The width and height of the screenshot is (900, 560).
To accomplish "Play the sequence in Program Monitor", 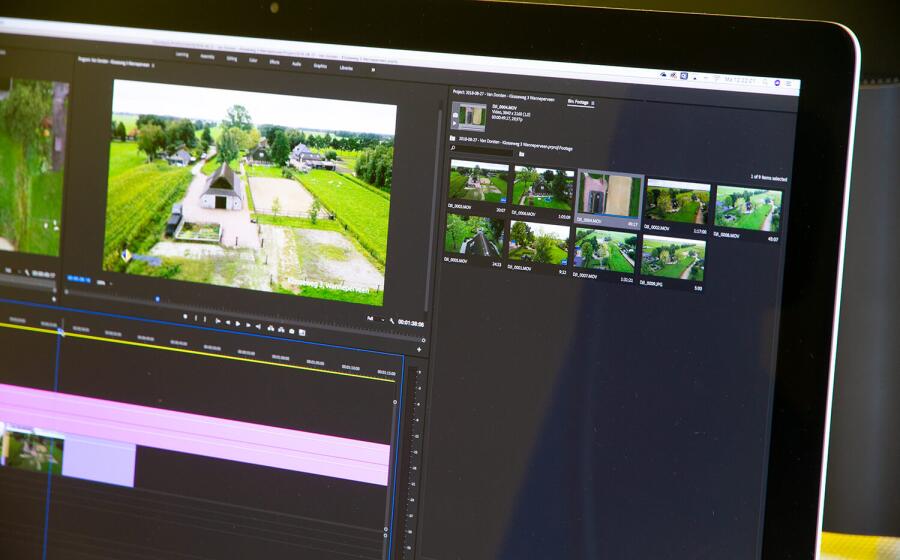I will pyautogui.click(x=238, y=324).
